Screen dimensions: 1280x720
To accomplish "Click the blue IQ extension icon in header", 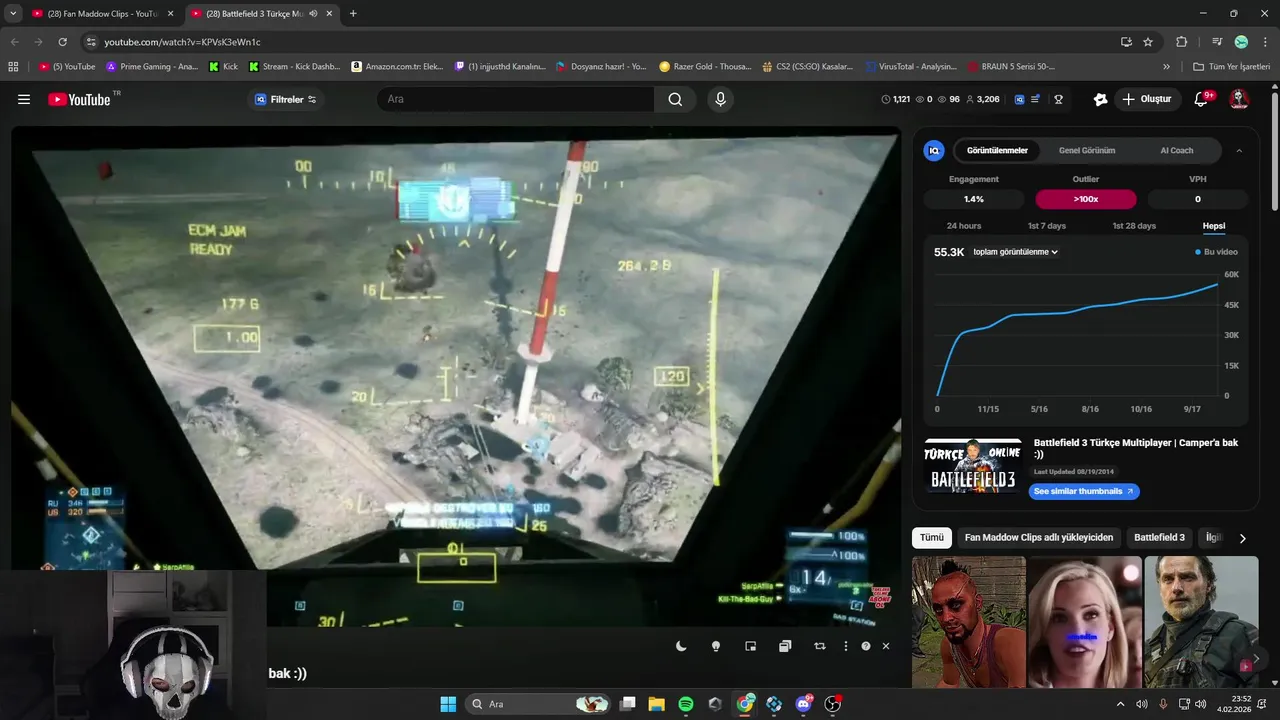I will [1019, 99].
